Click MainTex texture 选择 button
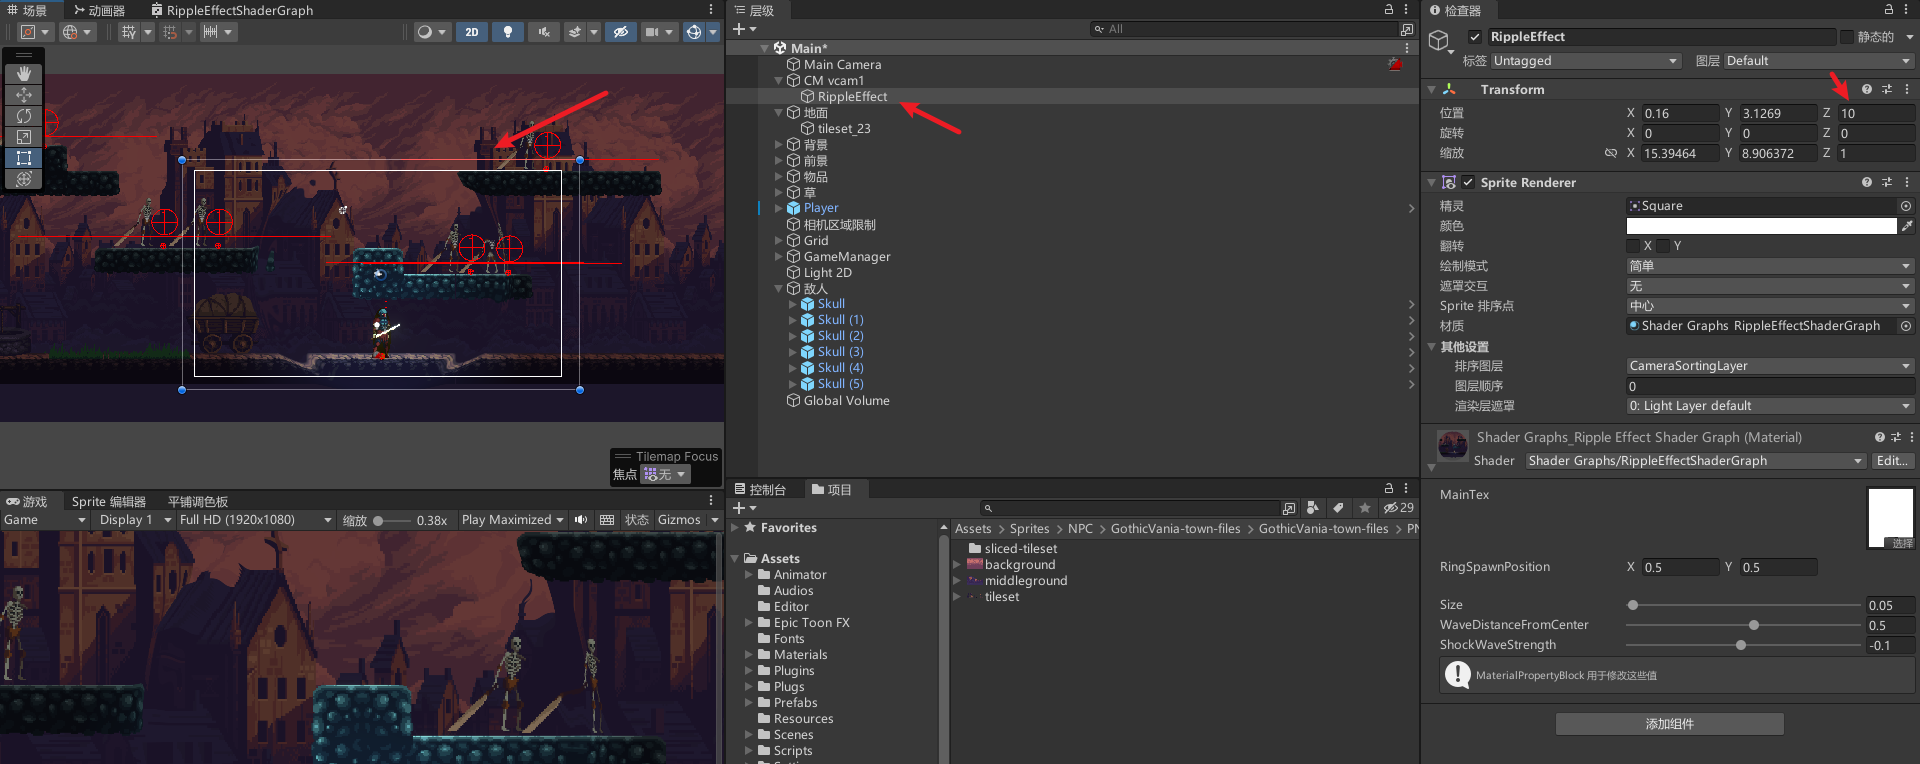The image size is (1920, 764). (x=1902, y=543)
